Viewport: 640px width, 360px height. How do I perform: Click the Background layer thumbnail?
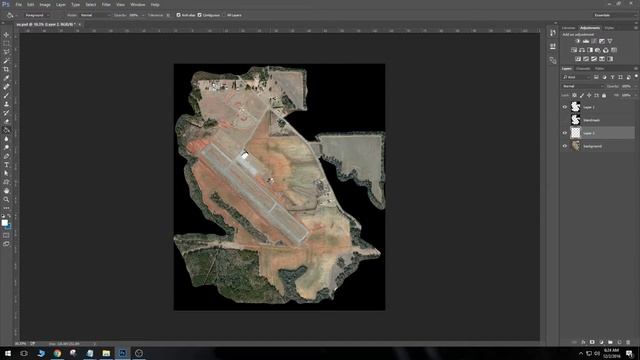[576, 146]
